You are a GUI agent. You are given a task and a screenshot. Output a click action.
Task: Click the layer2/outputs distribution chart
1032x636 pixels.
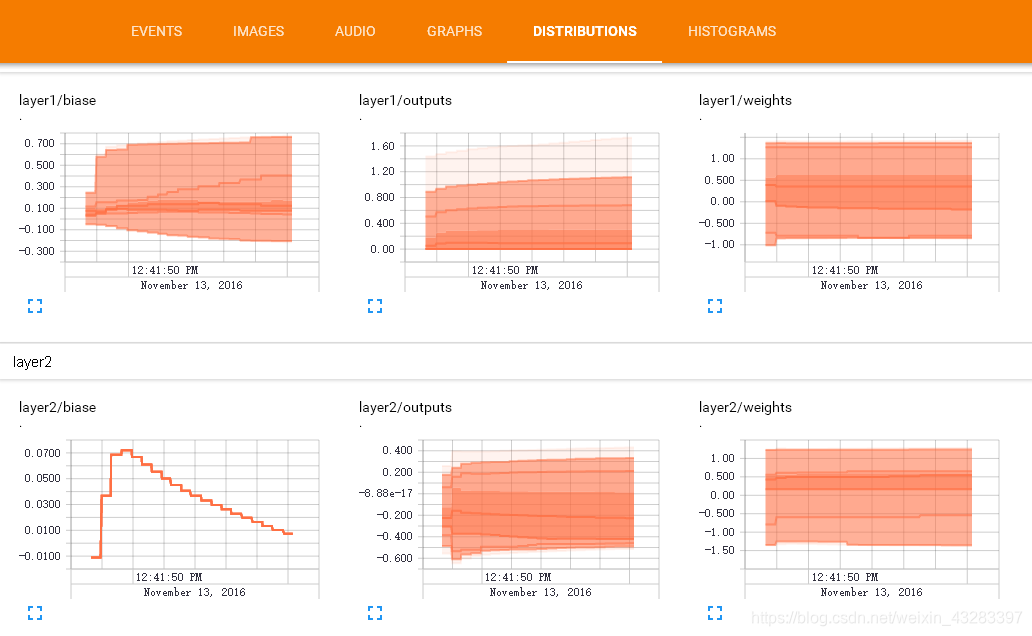pyautogui.click(x=540, y=504)
